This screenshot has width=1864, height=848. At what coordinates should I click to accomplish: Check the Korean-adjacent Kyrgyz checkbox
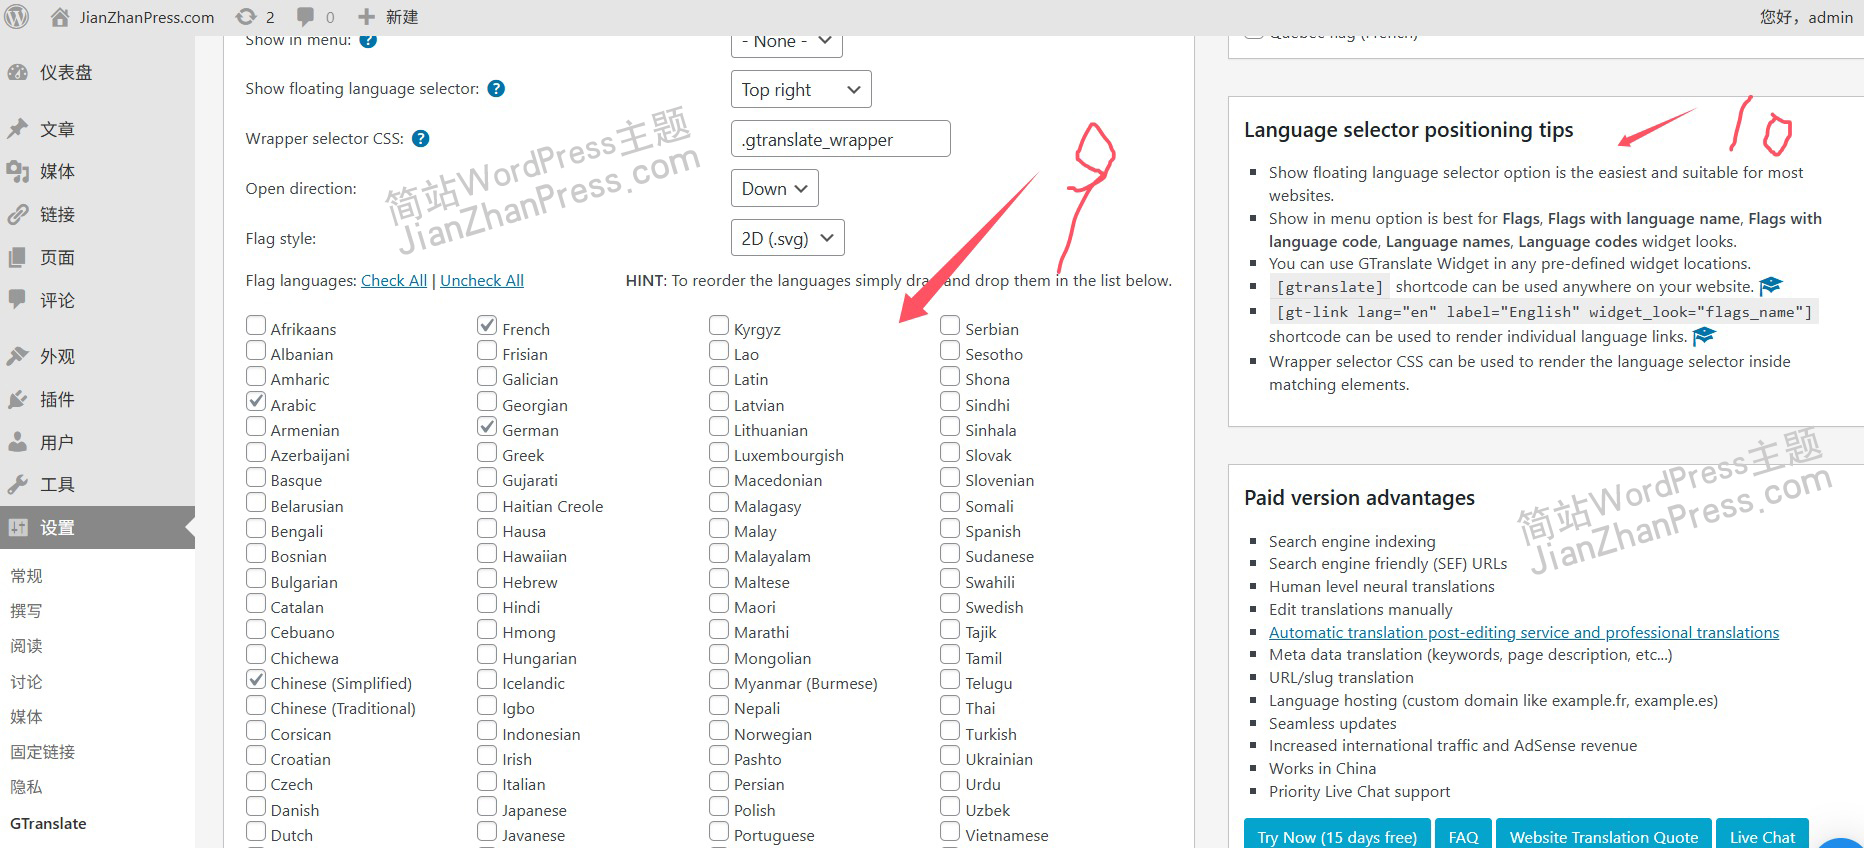pos(719,326)
